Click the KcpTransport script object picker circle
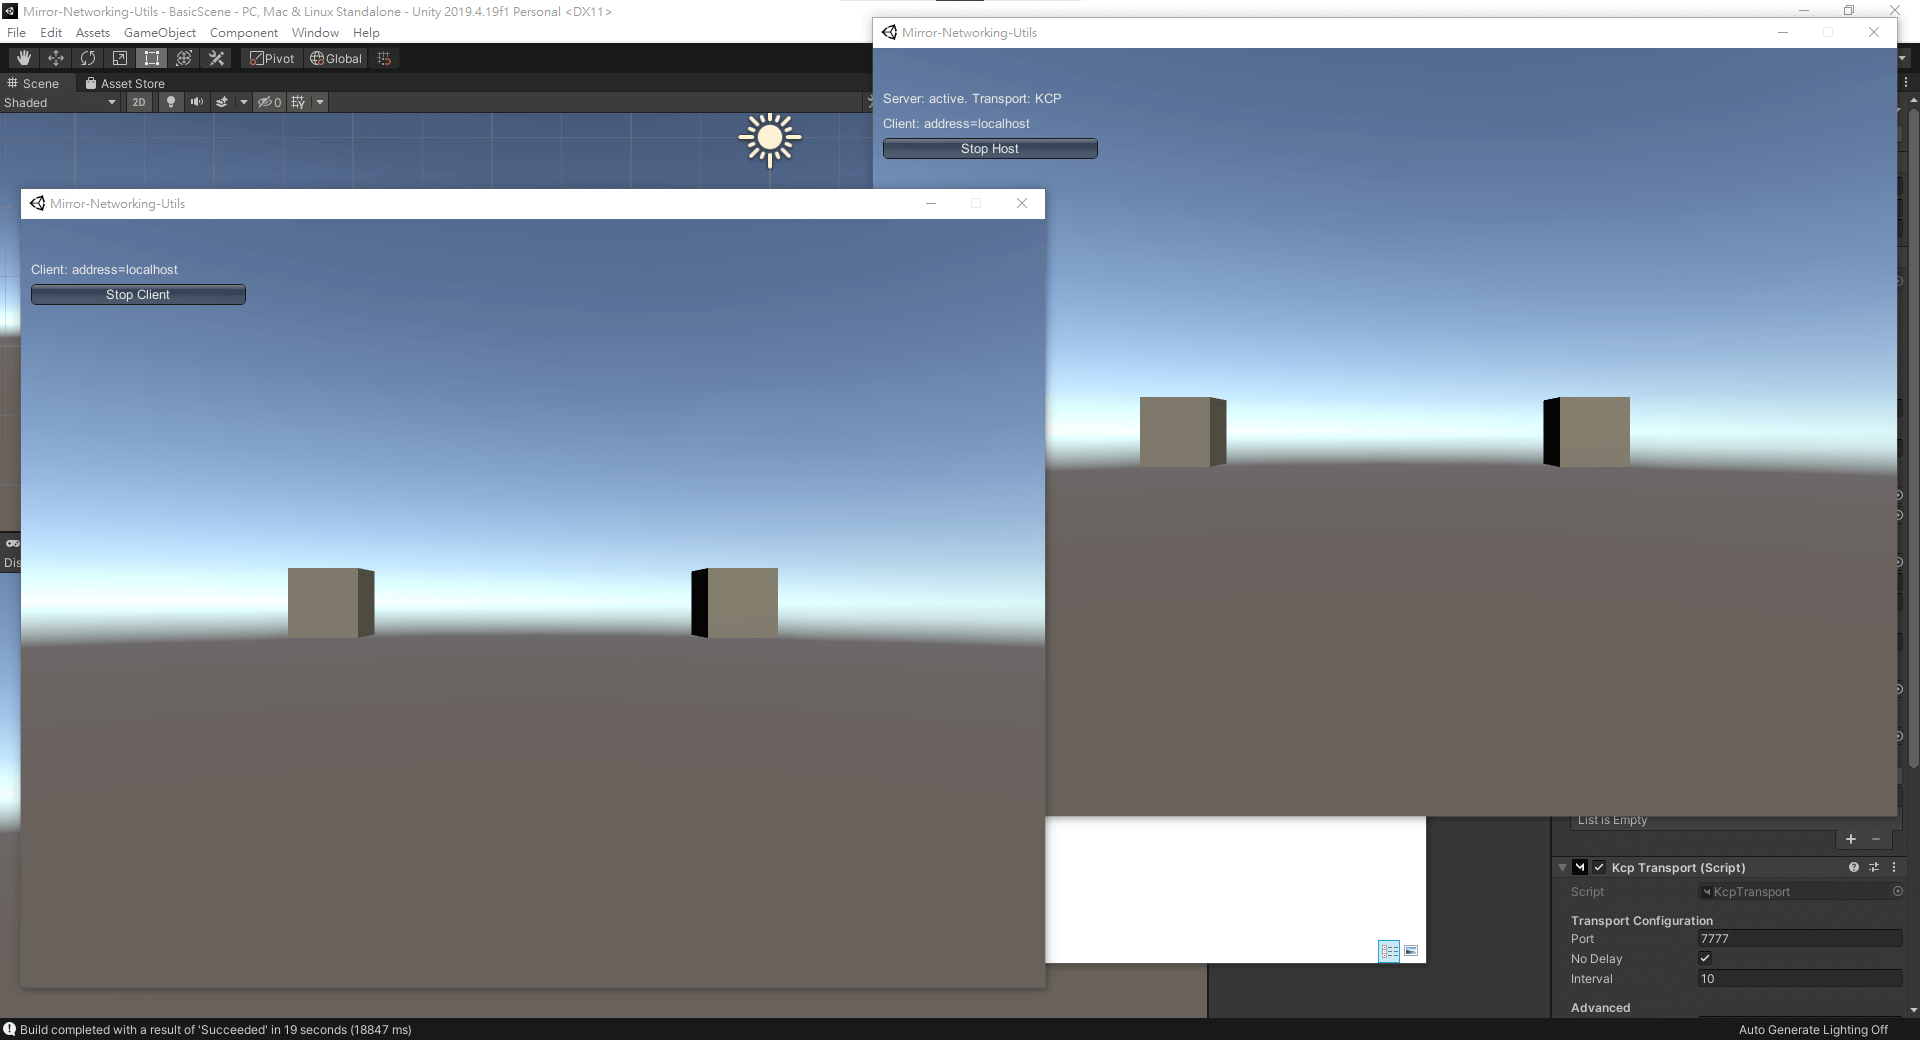This screenshot has width=1920, height=1040. click(1897, 891)
